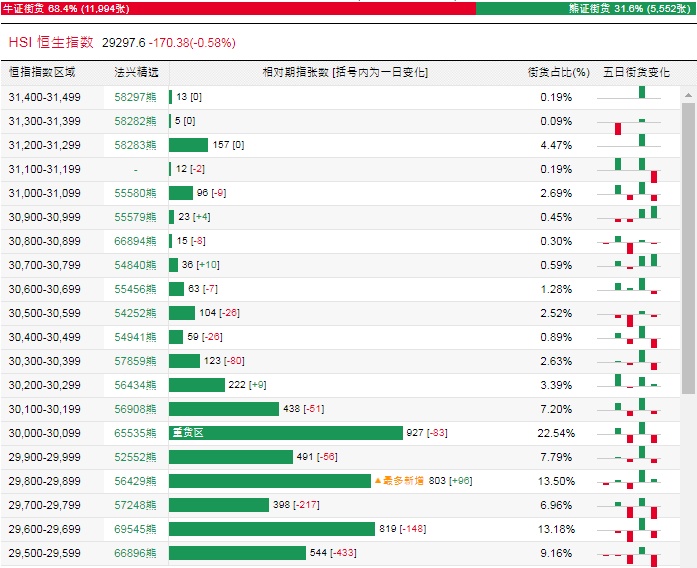Click the bar for range 29,900-29,999
This screenshot has width=697, height=568.
[231, 457]
